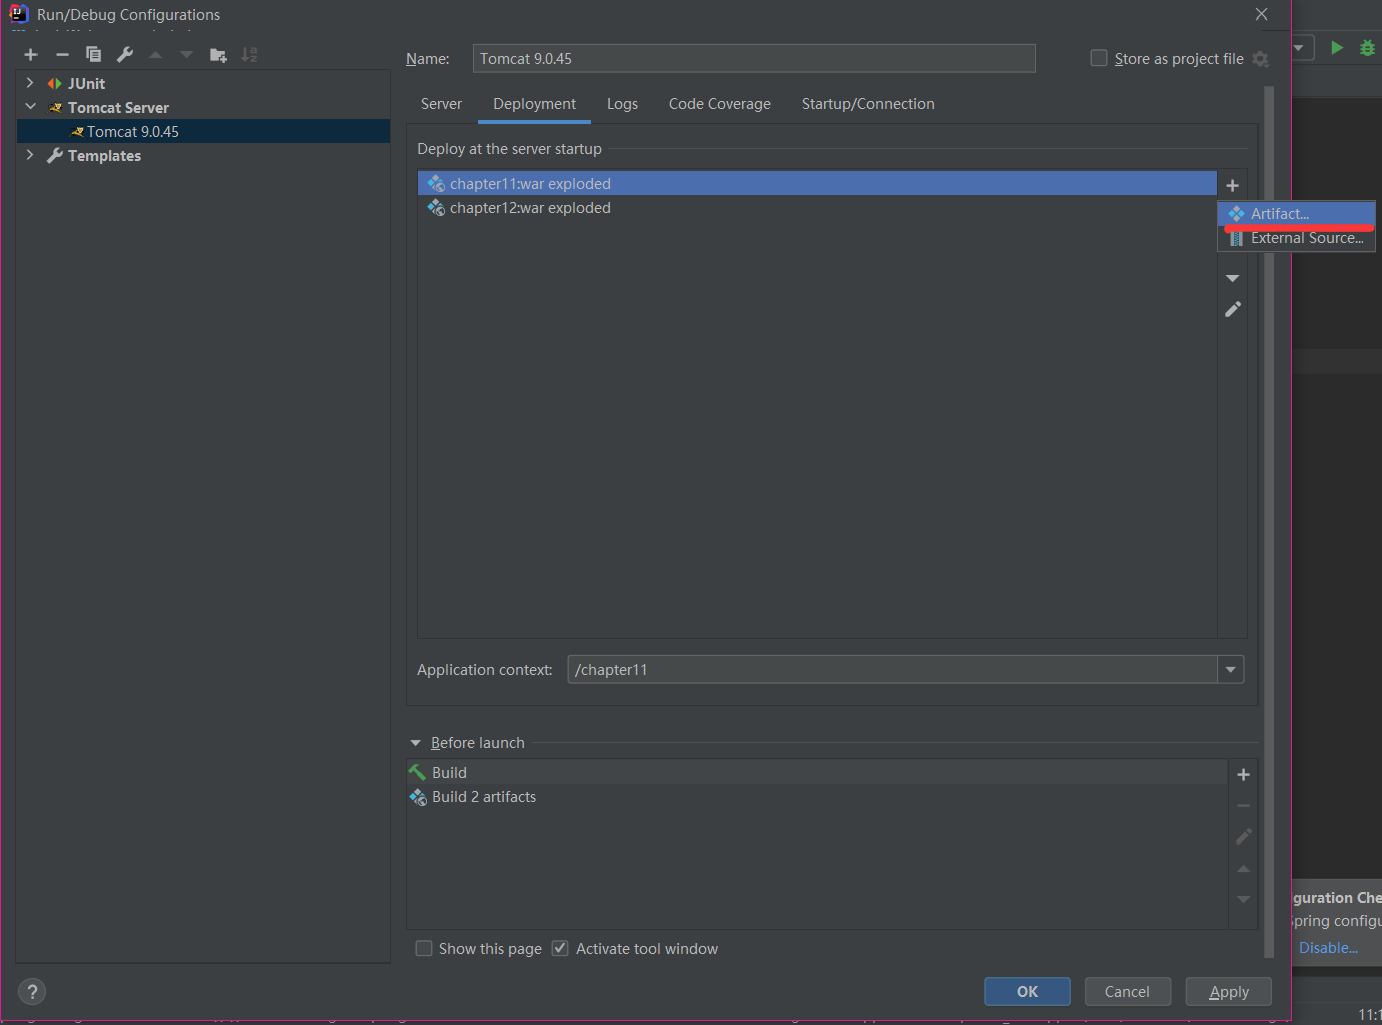
Task: Edit the selected deployment artifact
Action: (x=1232, y=310)
